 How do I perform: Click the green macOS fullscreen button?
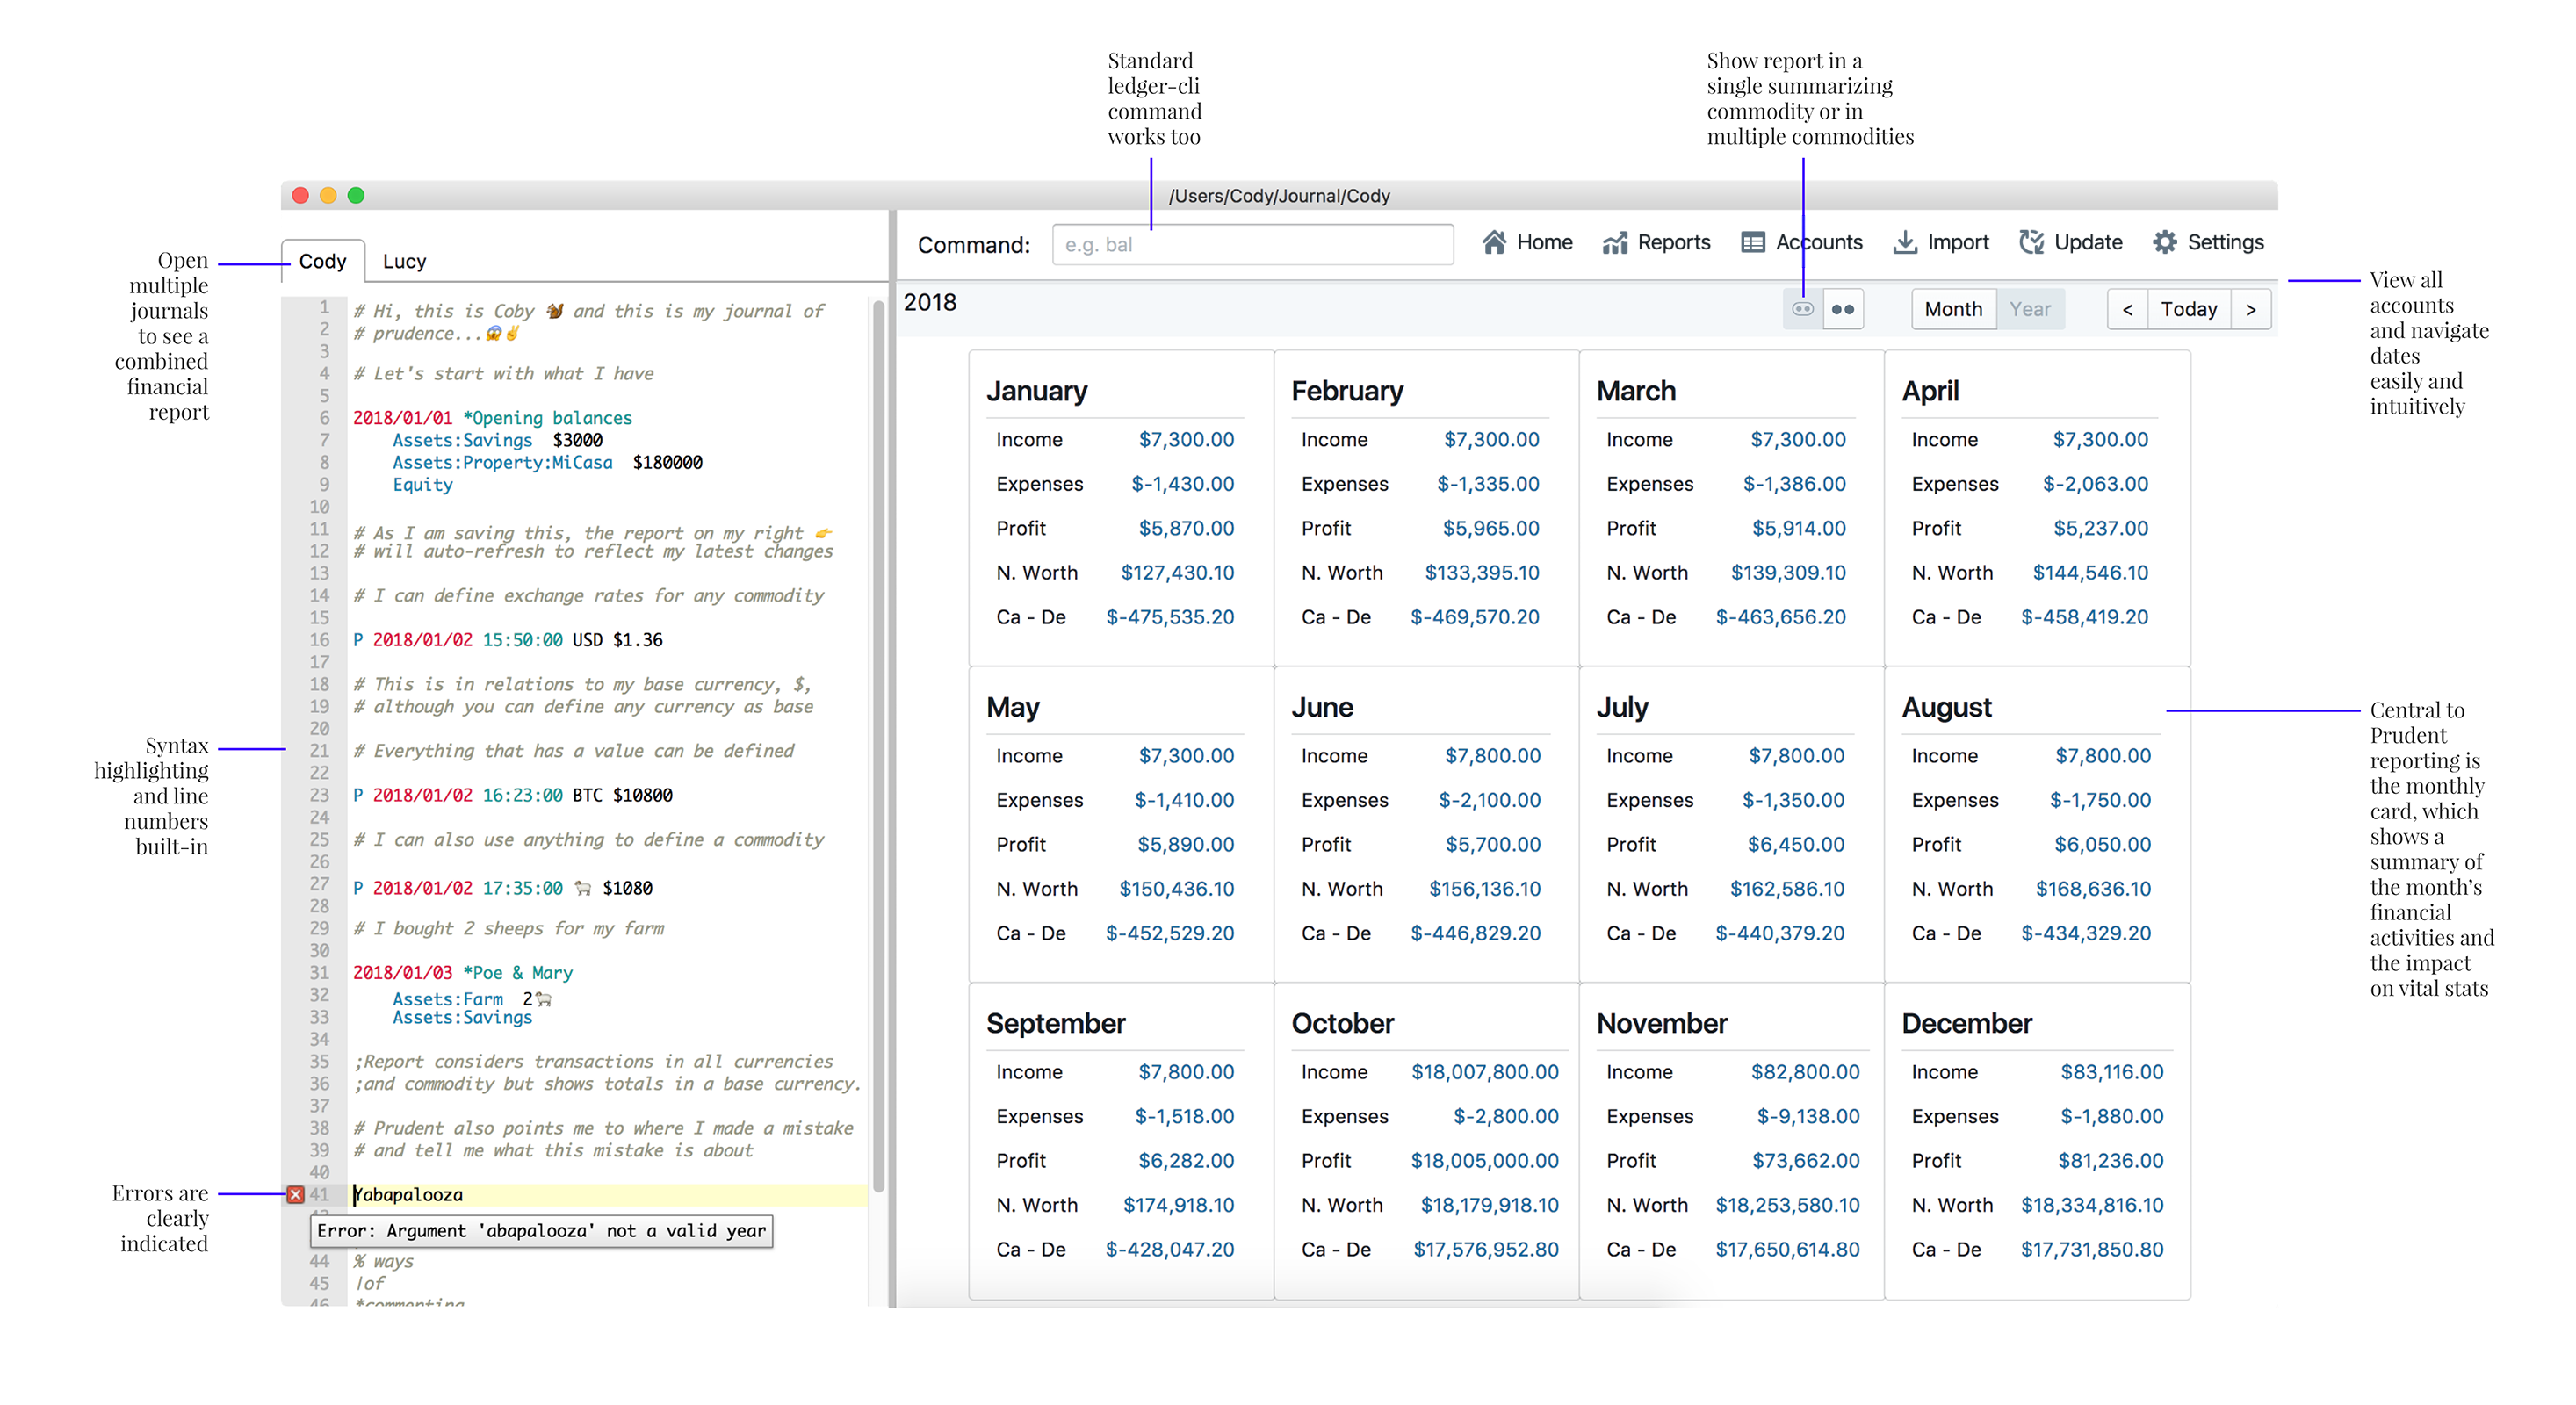coord(356,195)
